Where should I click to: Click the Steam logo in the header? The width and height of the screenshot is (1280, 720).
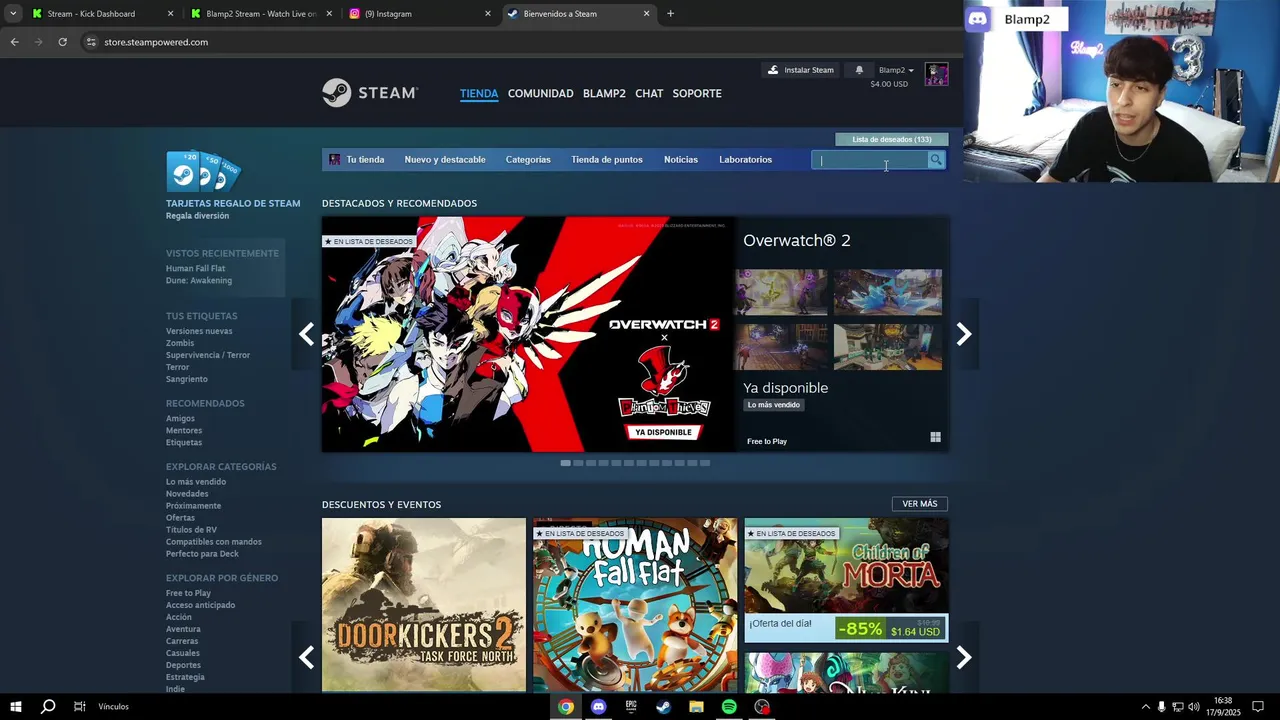[369, 93]
